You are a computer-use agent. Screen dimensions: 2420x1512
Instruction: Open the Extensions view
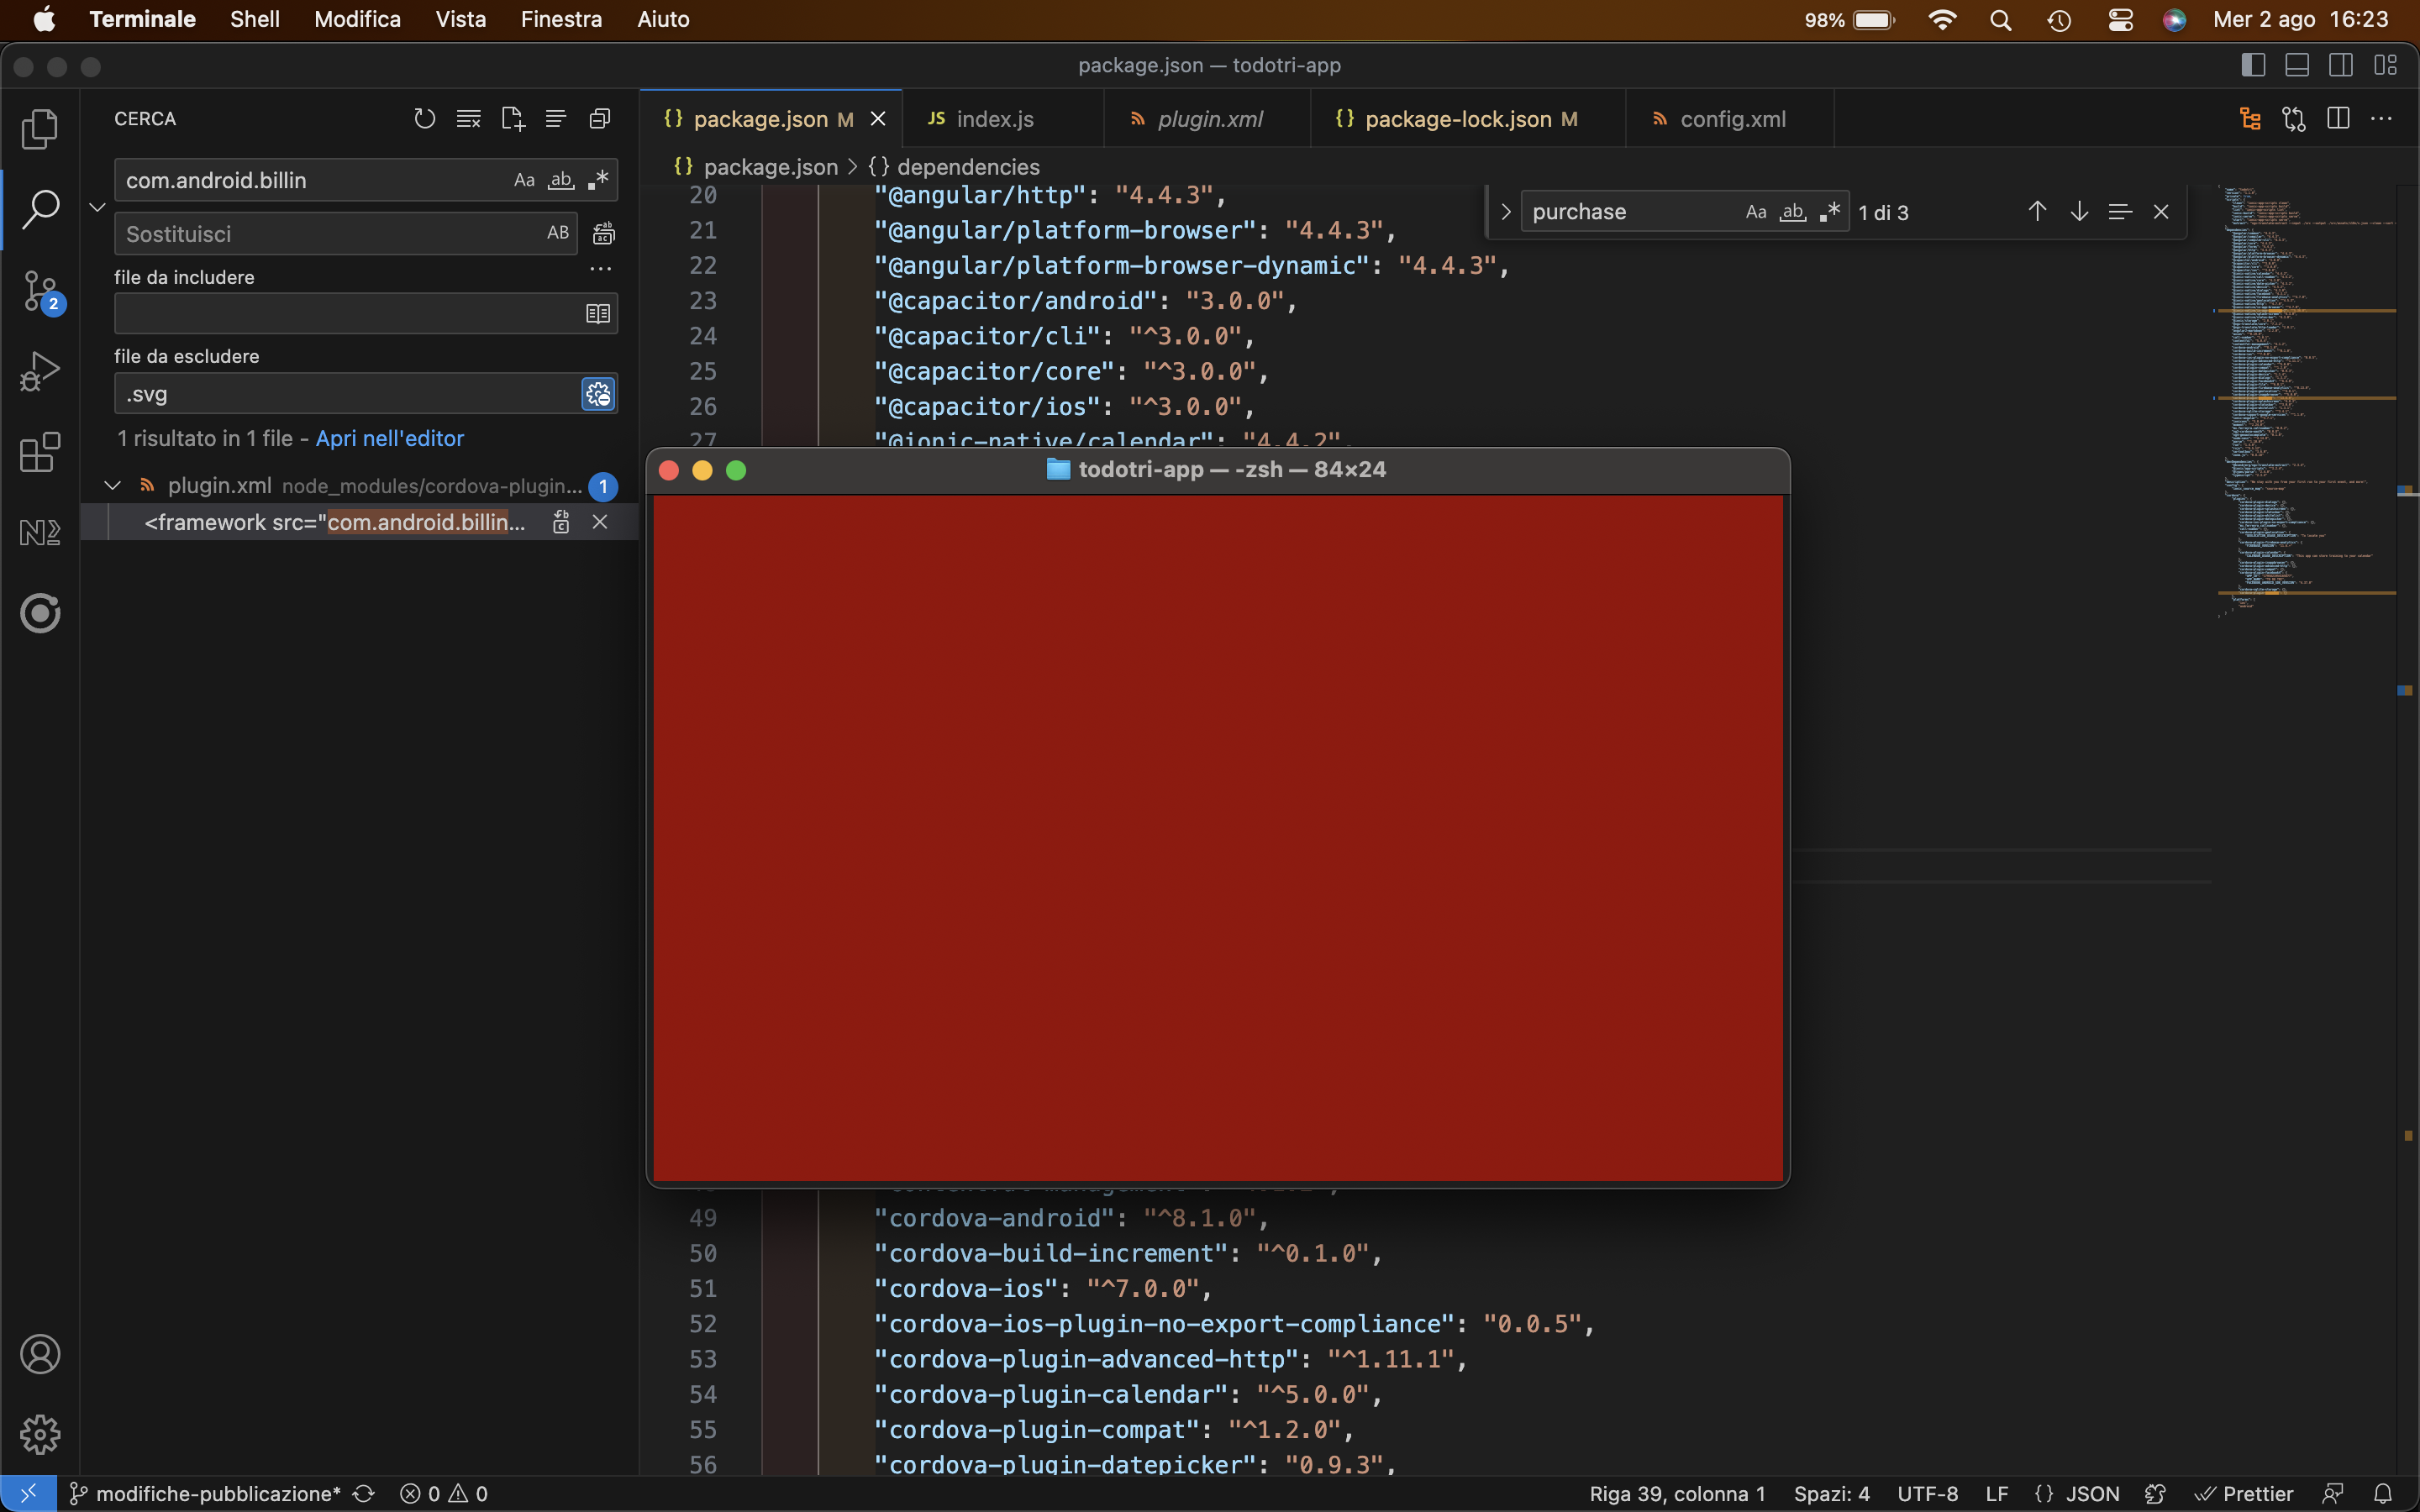[40, 452]
